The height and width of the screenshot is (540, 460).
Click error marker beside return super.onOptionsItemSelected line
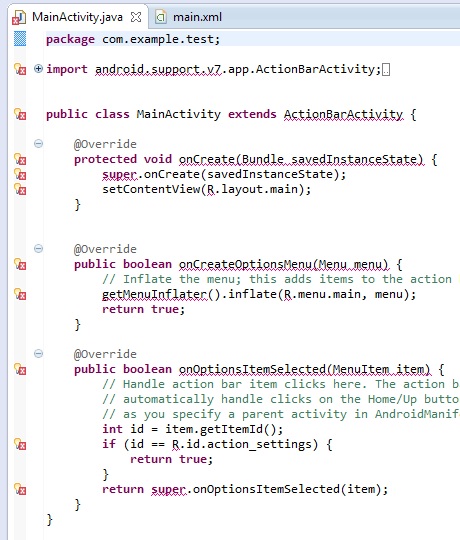pos(20,489)
